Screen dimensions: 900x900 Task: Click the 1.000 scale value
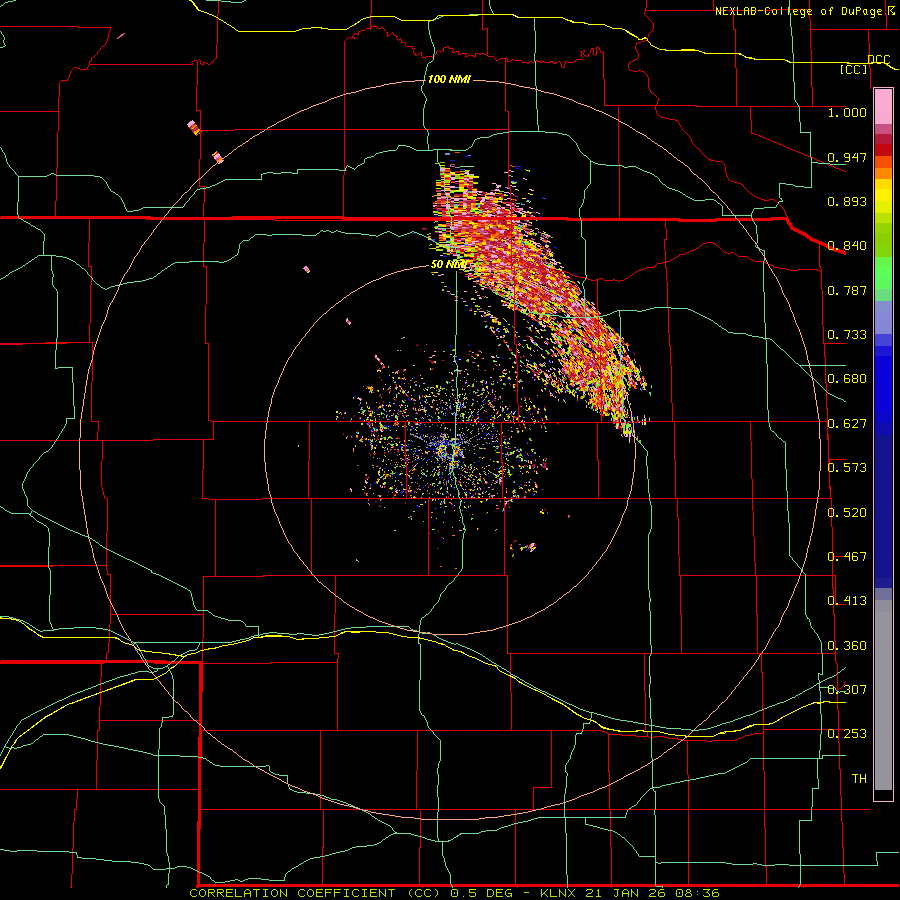click(847, 112)
